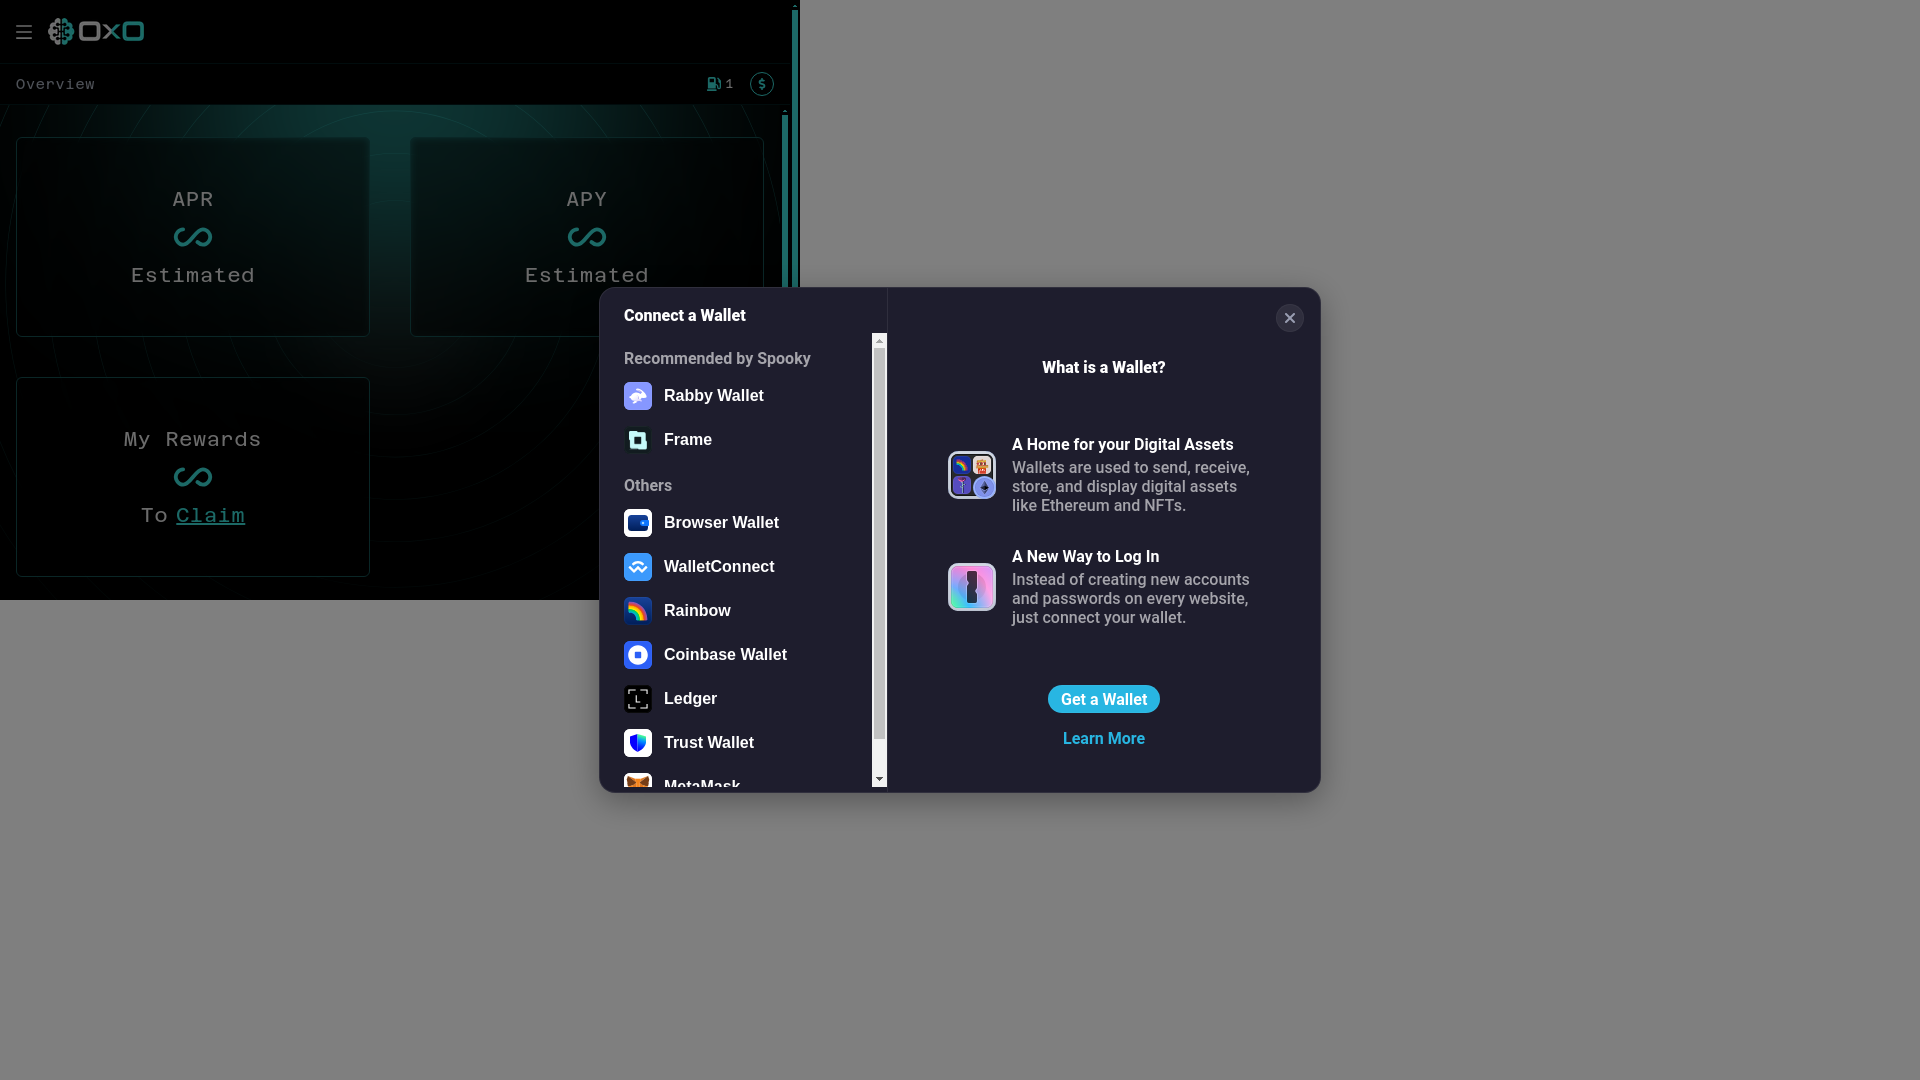Click the 0x0 brain logo

pyautogui.click(x=96, y=32)
